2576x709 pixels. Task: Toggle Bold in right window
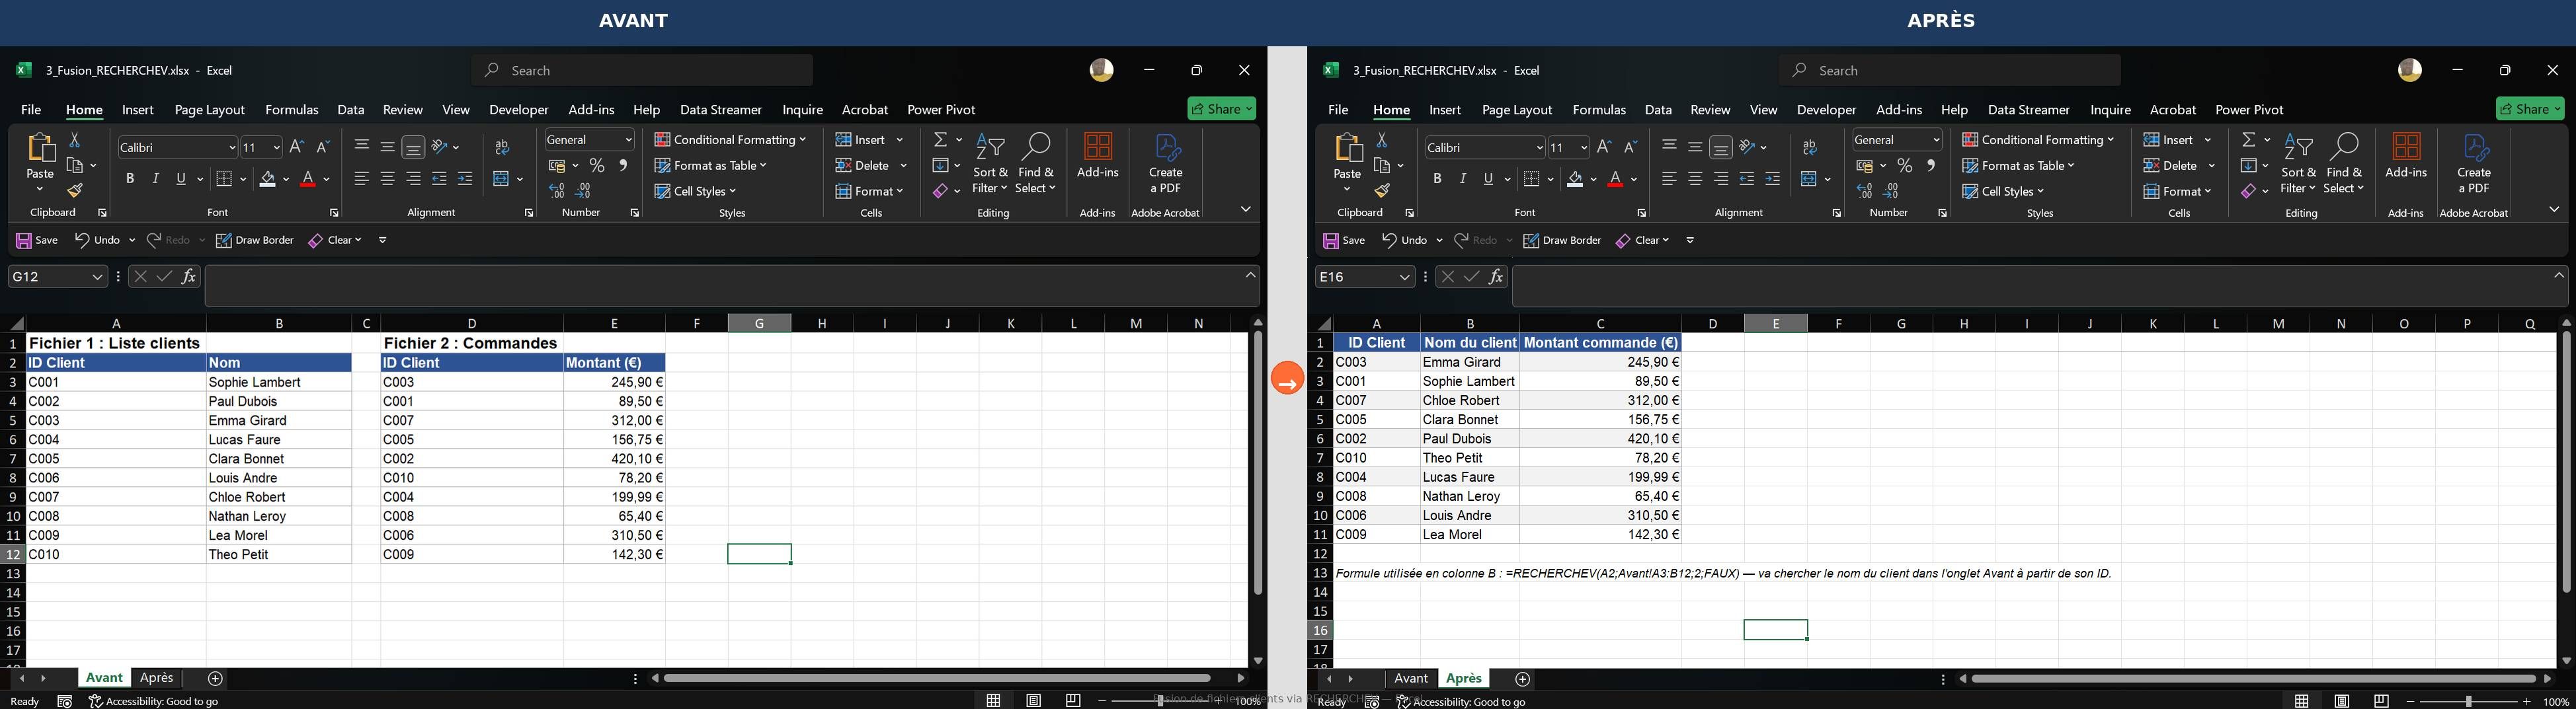(x=1437, y=179)
